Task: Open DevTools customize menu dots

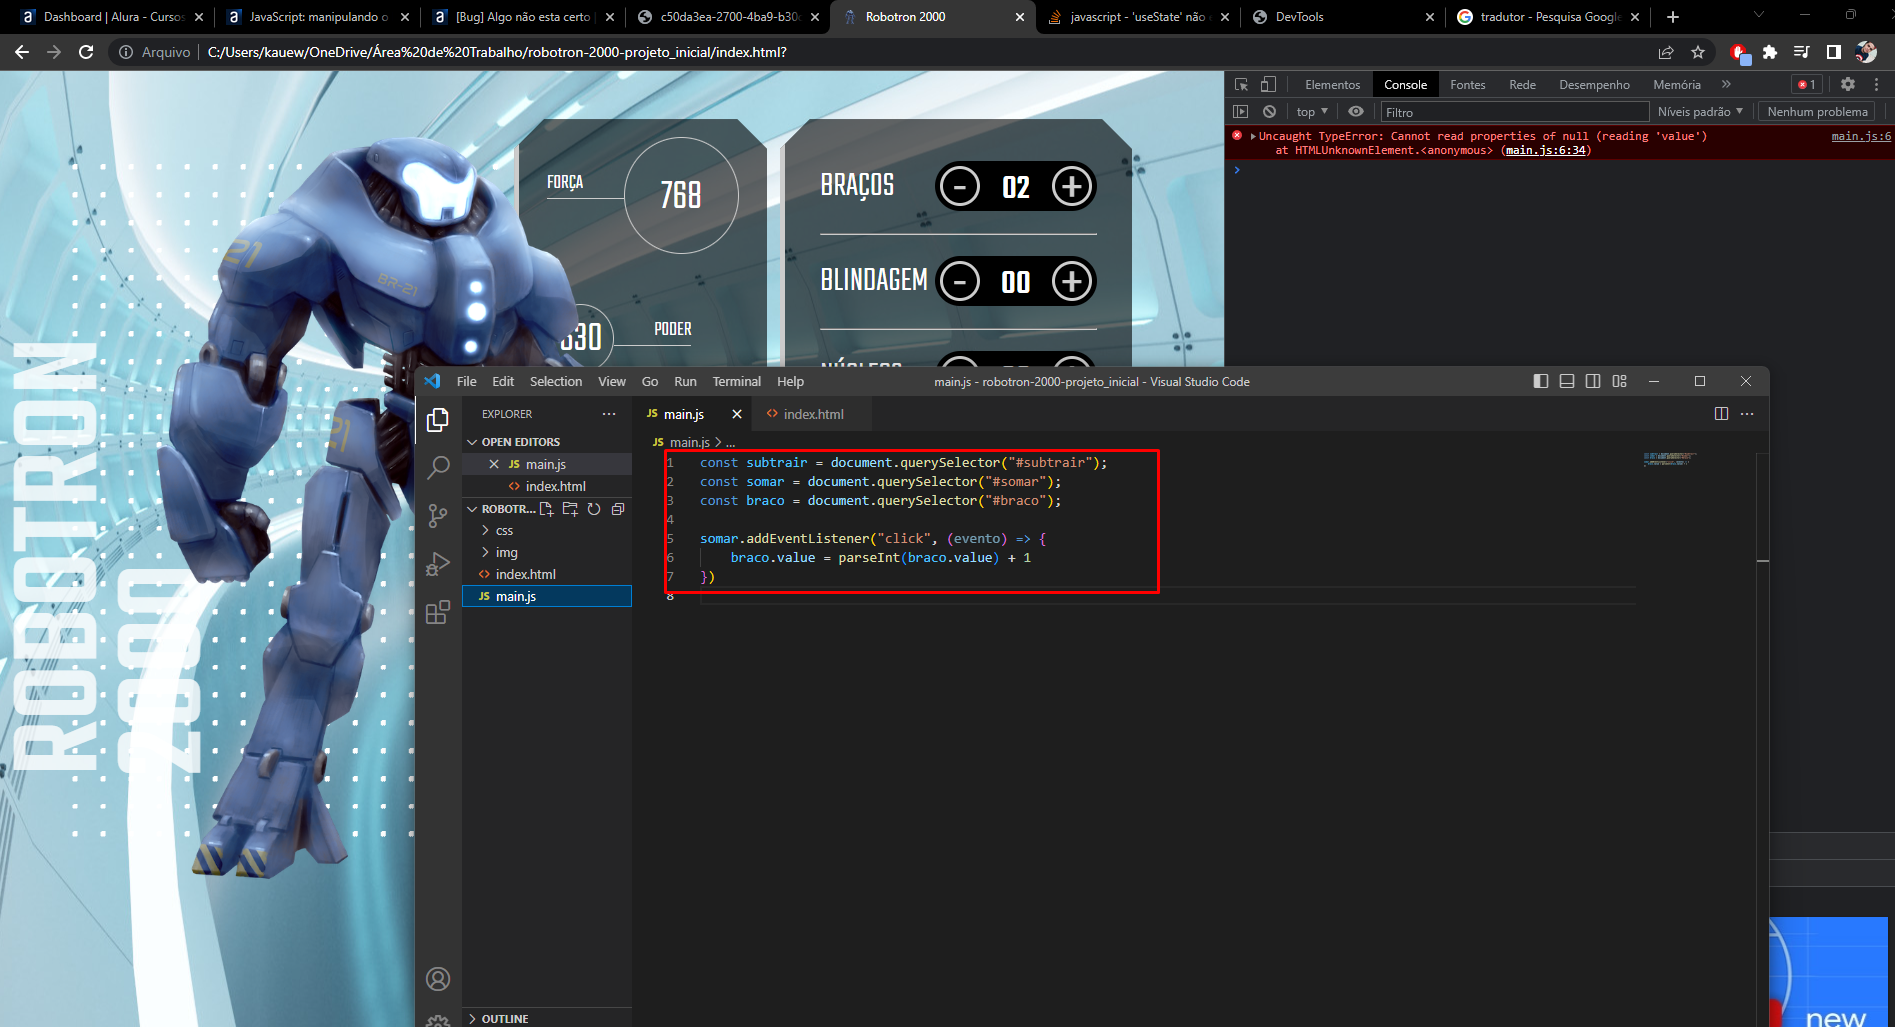Action: coord(1876,85)
